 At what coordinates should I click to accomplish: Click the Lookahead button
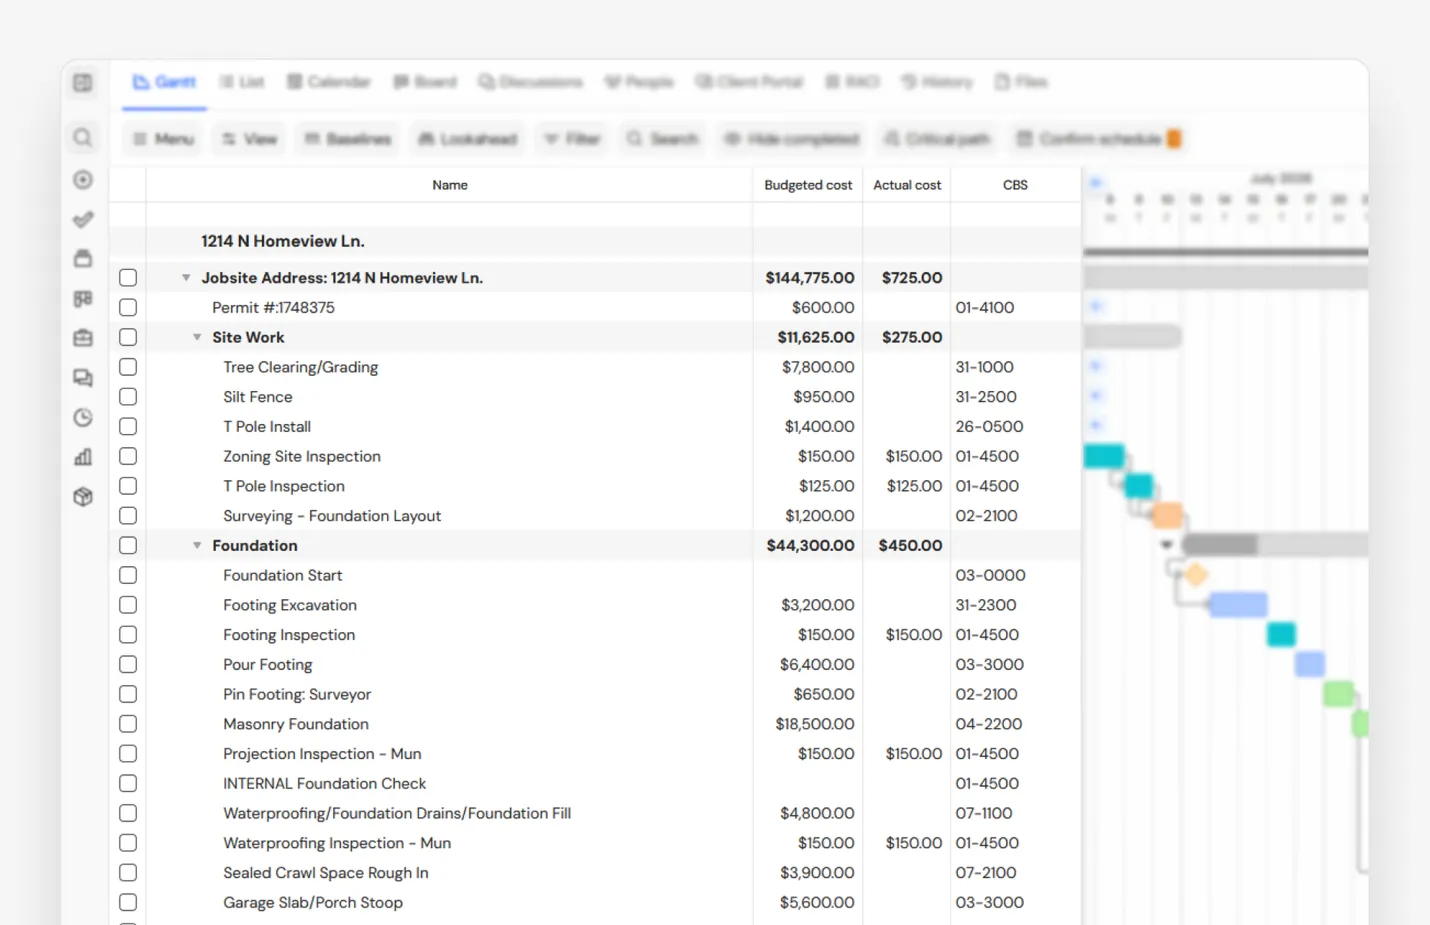(468, 139)
